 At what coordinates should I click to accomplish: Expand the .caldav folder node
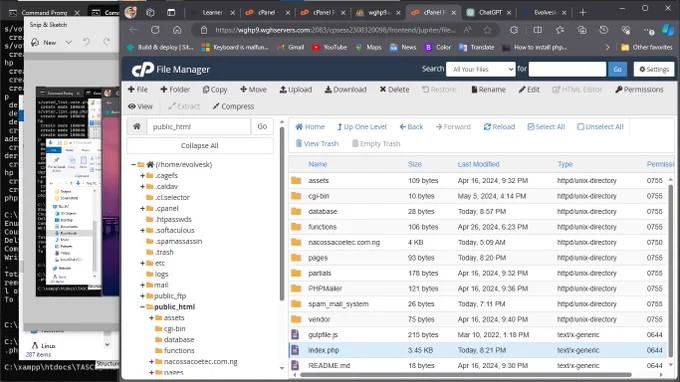[142, 186]
